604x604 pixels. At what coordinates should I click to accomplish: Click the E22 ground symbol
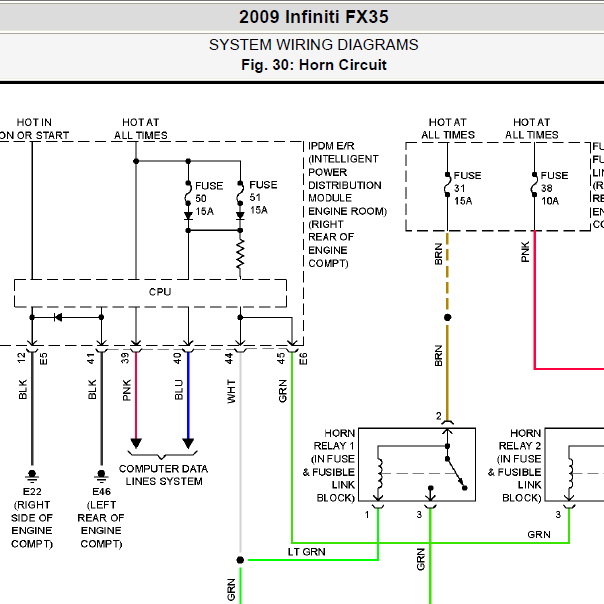32,476
